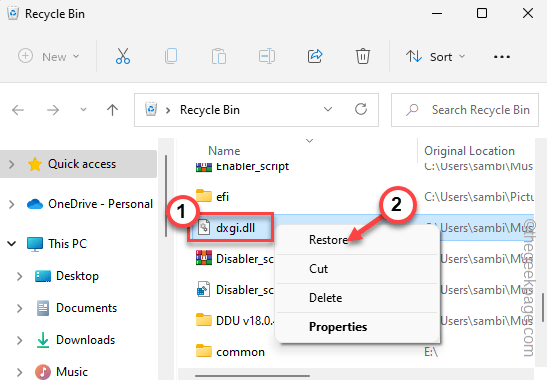Image resolution: width=547 pixels, height=380 pixels.
Task: Click the Recycle Bin title bar icon
Action: pyautogui.click(x=13, y=14)
